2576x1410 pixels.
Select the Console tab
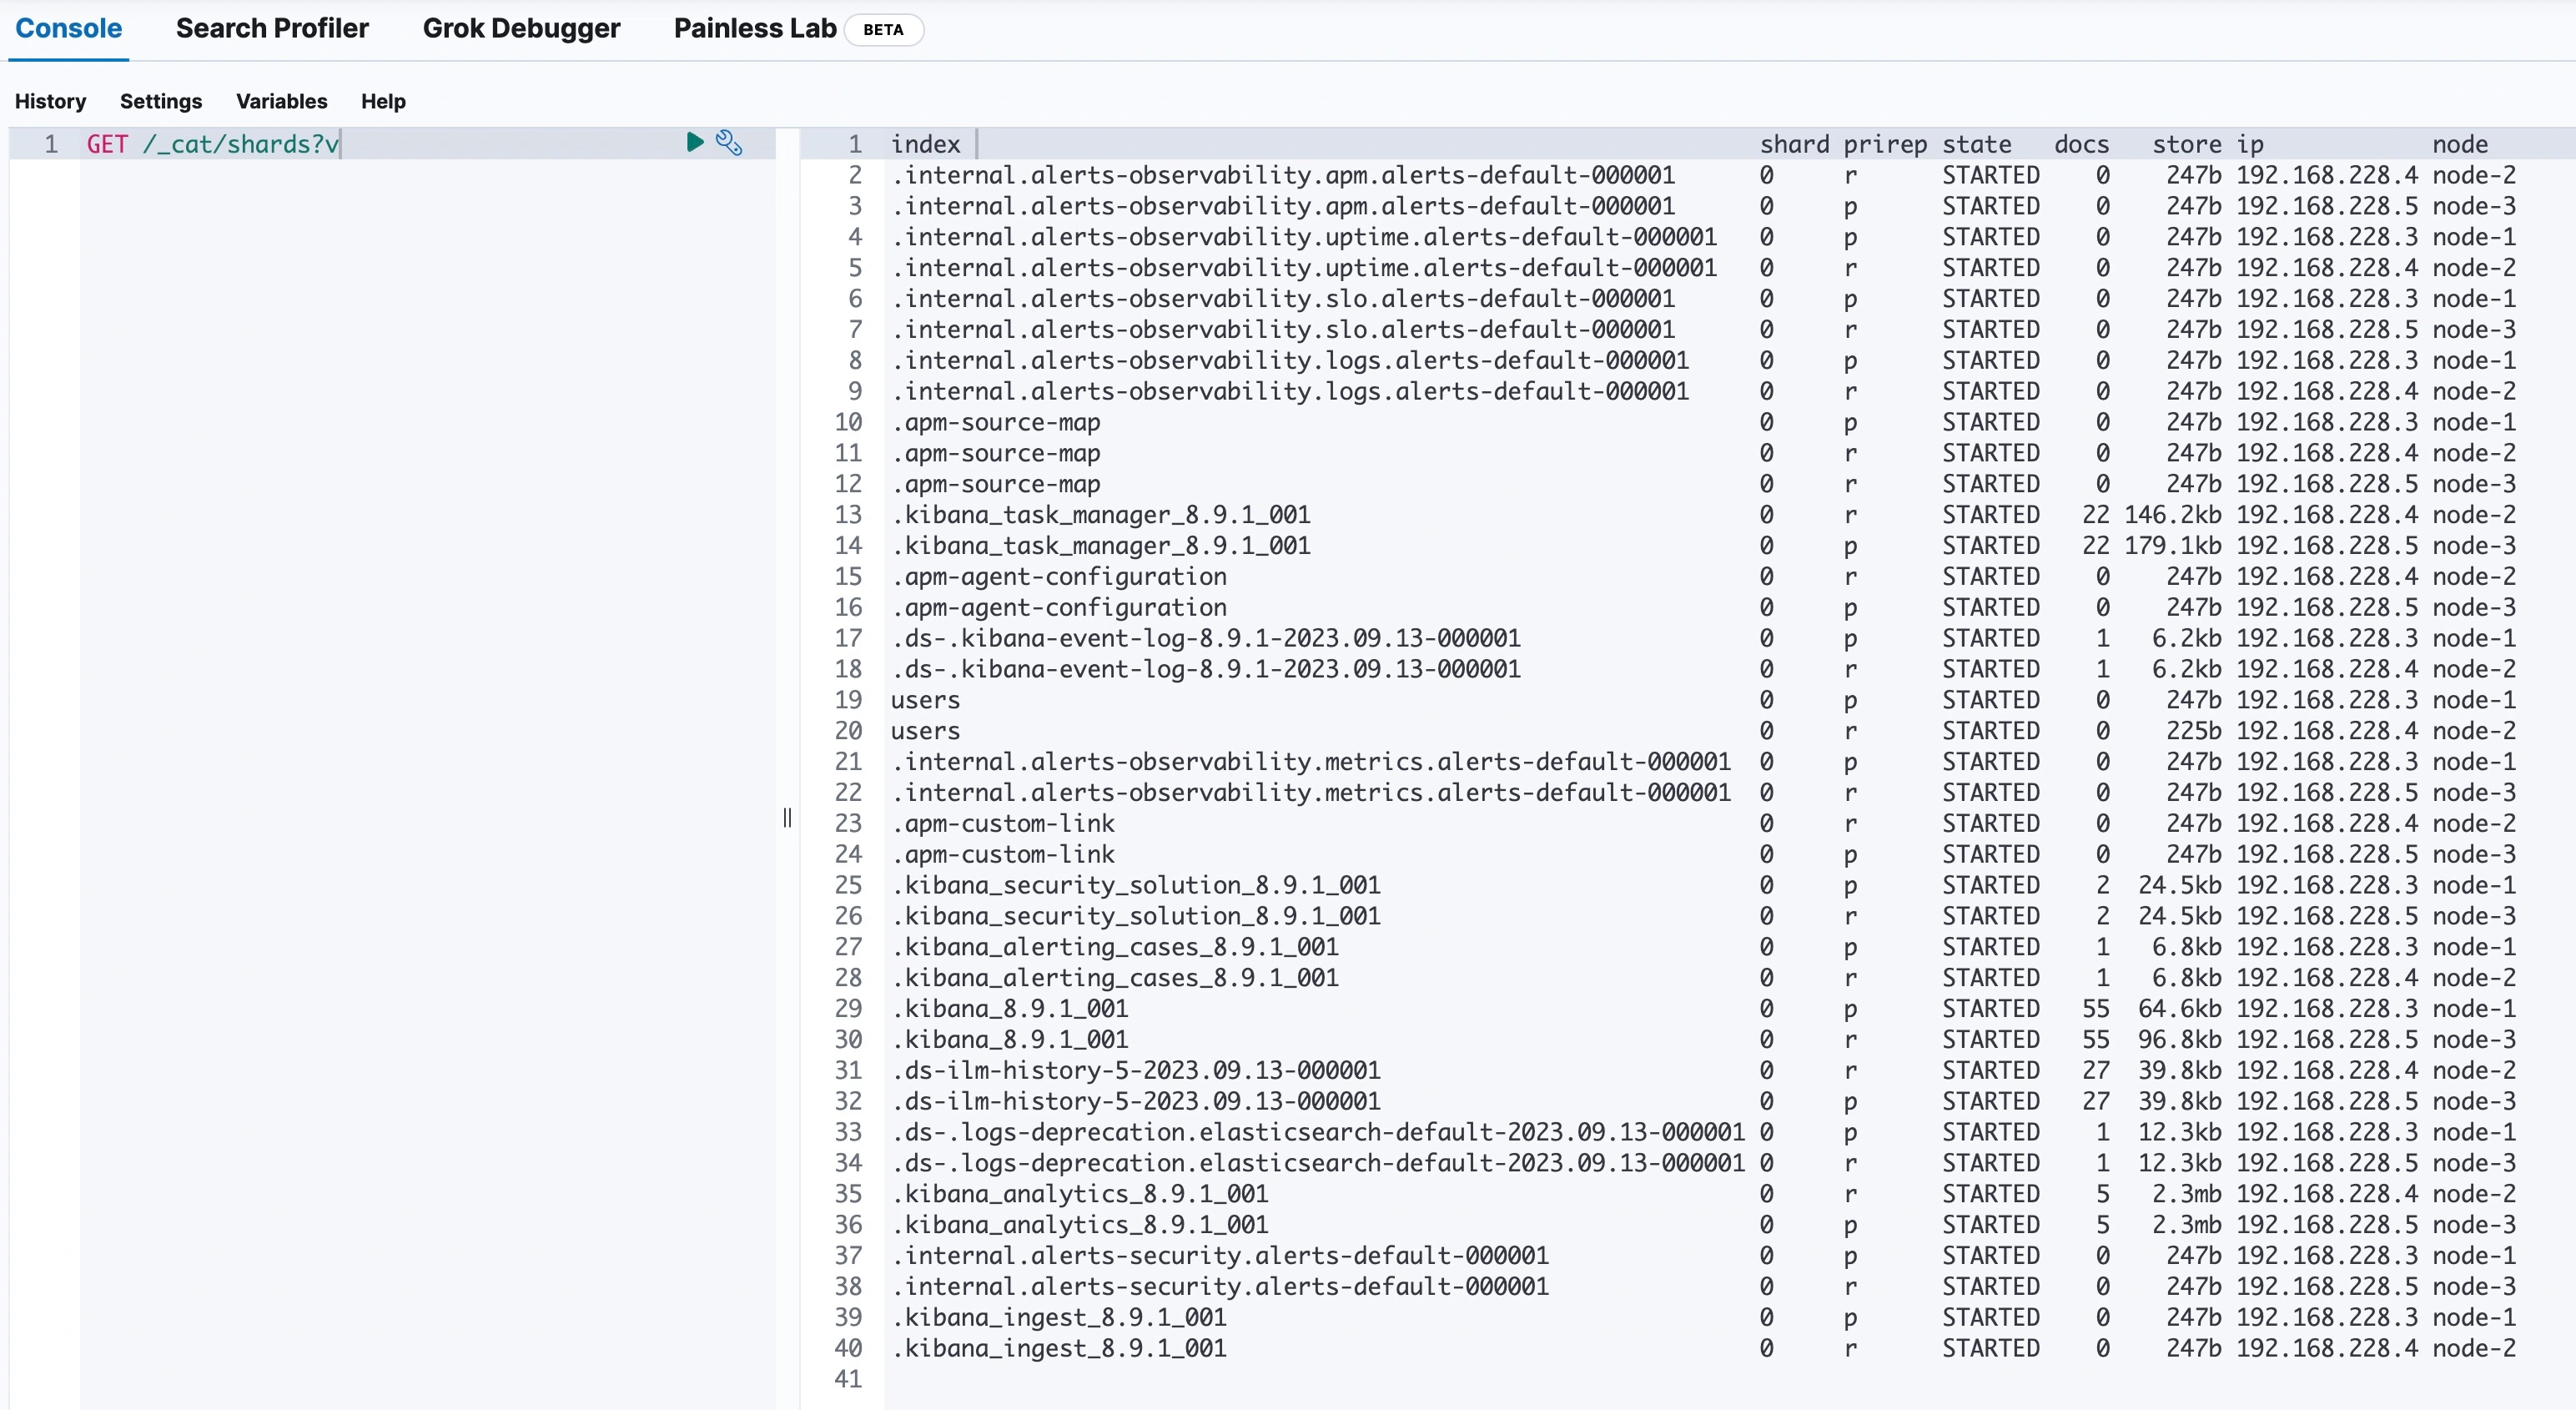coord(68,28)
